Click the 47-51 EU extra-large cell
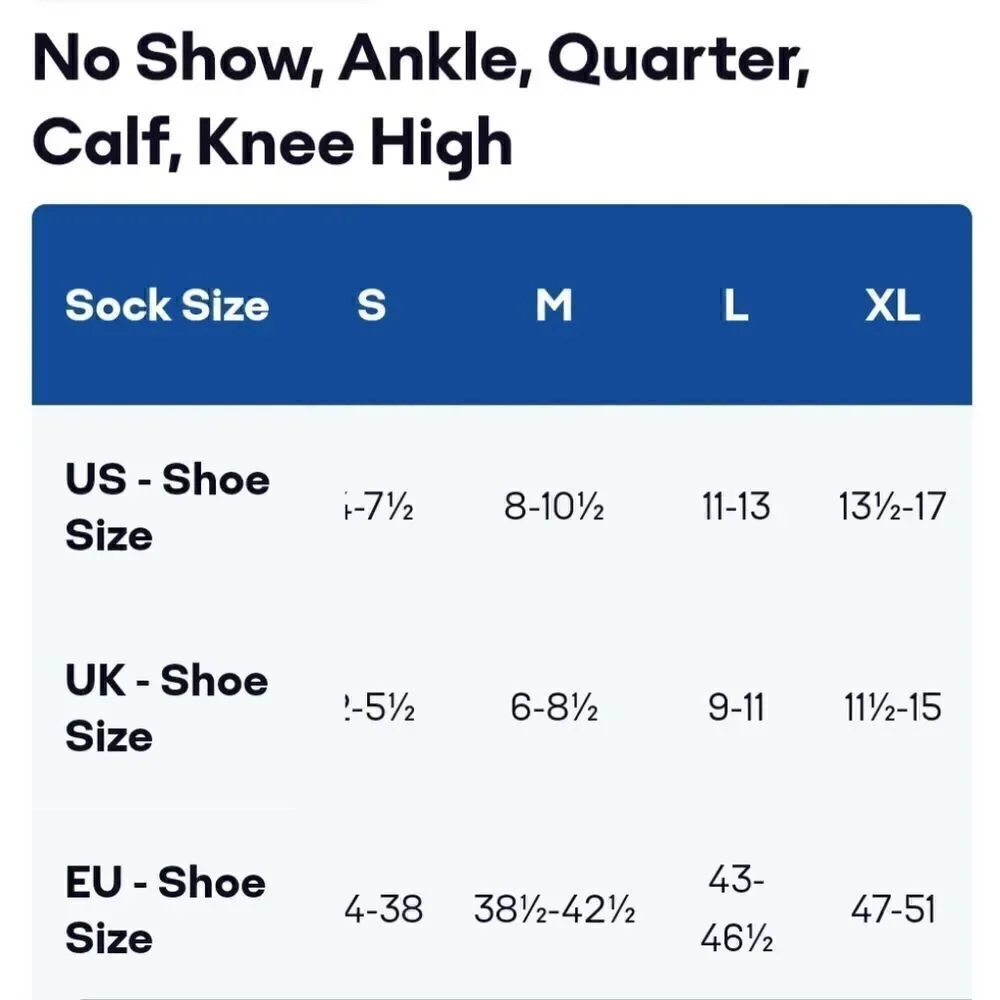The width and height of the screenshot is (1000, 1000). pyautogui.click(x=892, y=909)
